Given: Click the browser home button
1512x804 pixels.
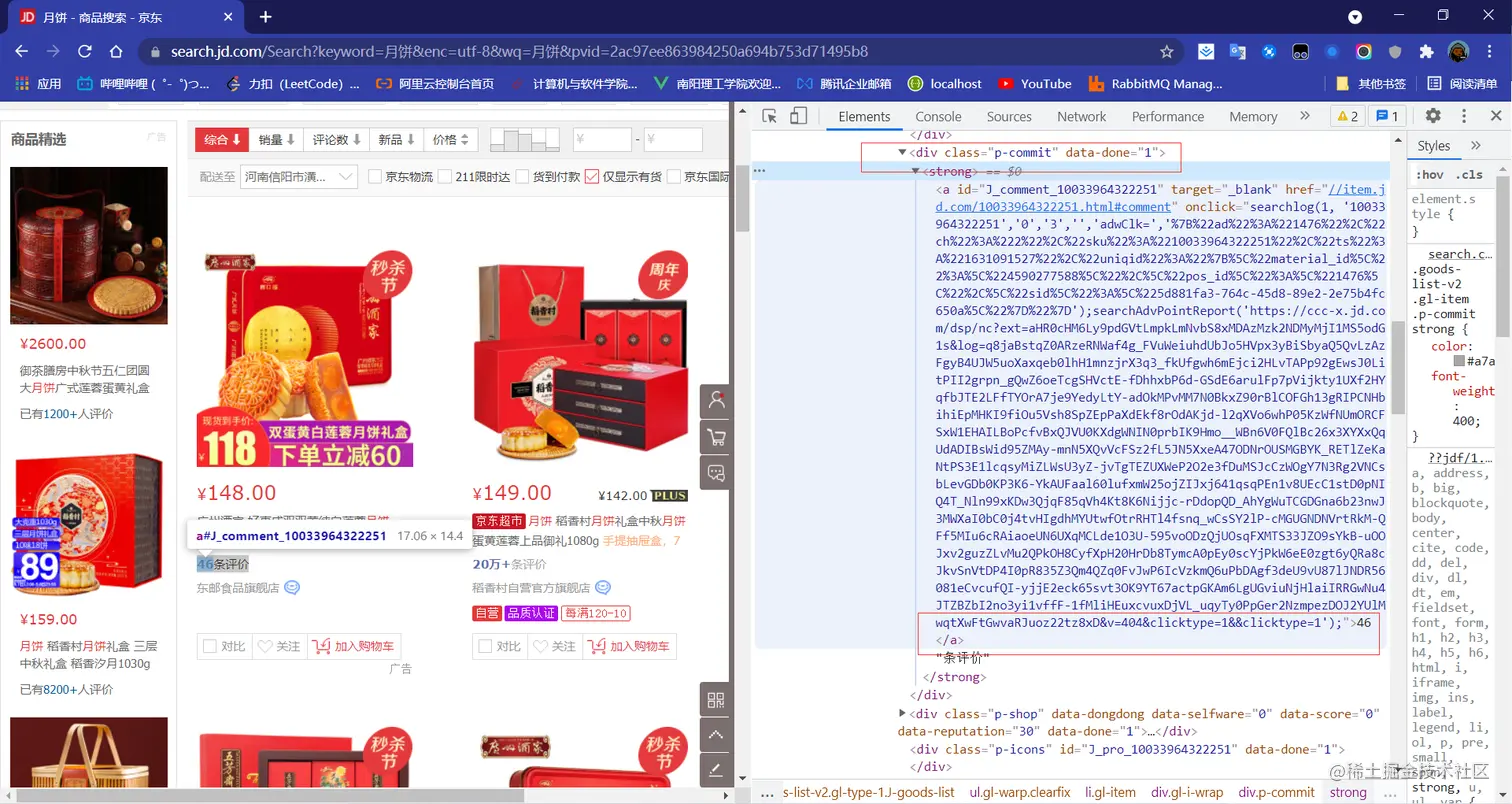Looking at the screenshot, I should click(x=116, y=51).
